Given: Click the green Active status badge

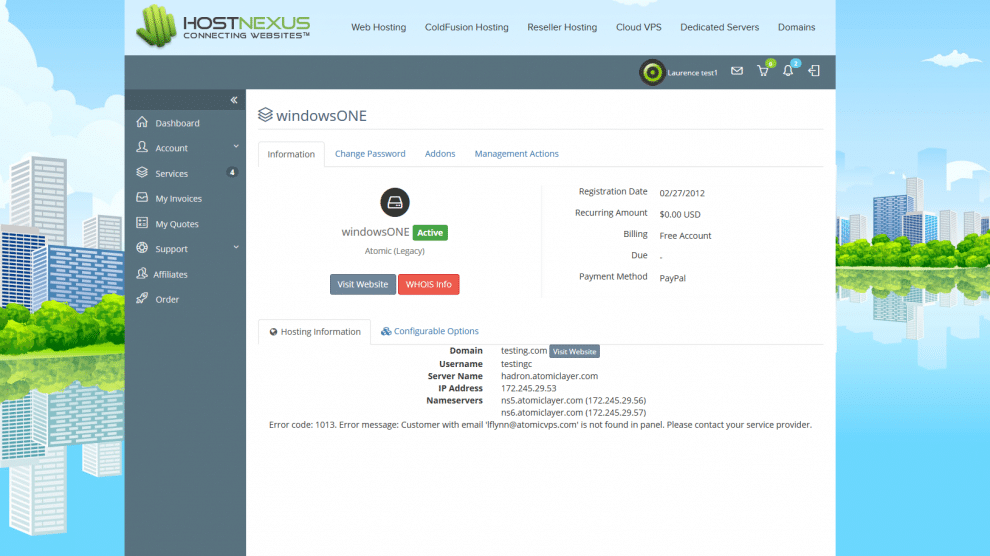Looking at the screenshot, I should [x=430, y=232].
